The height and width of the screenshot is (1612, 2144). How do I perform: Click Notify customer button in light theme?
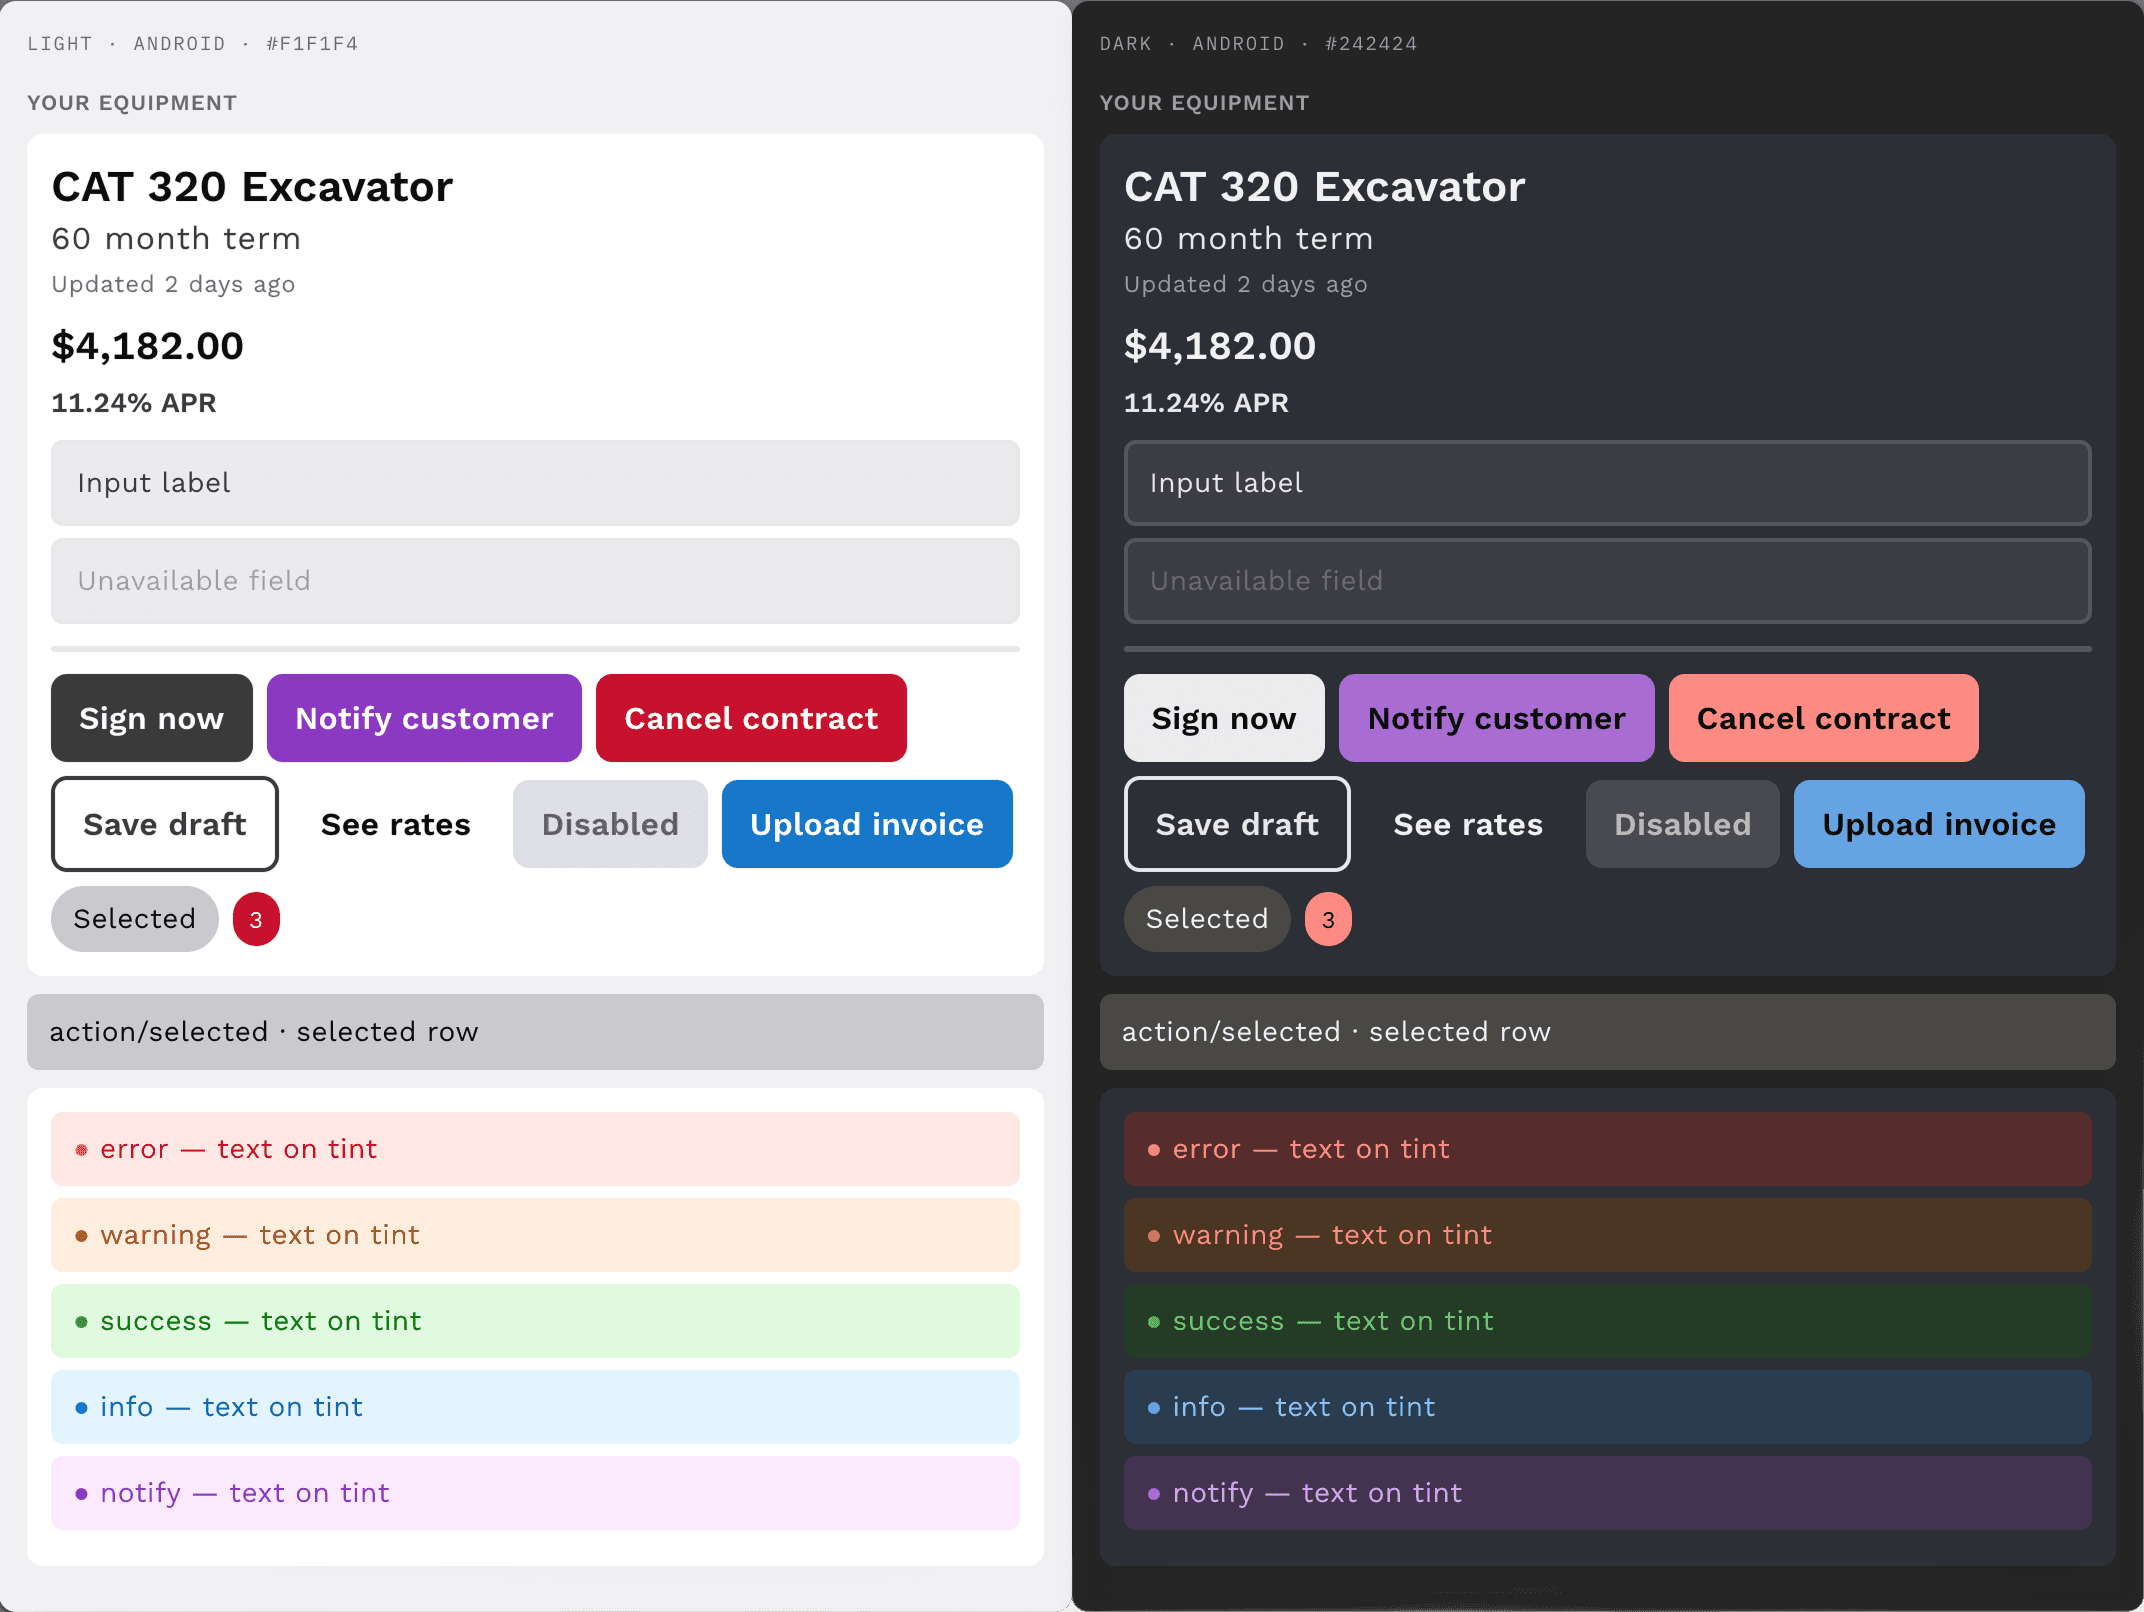pyautogui.click(x=424, y=718)
